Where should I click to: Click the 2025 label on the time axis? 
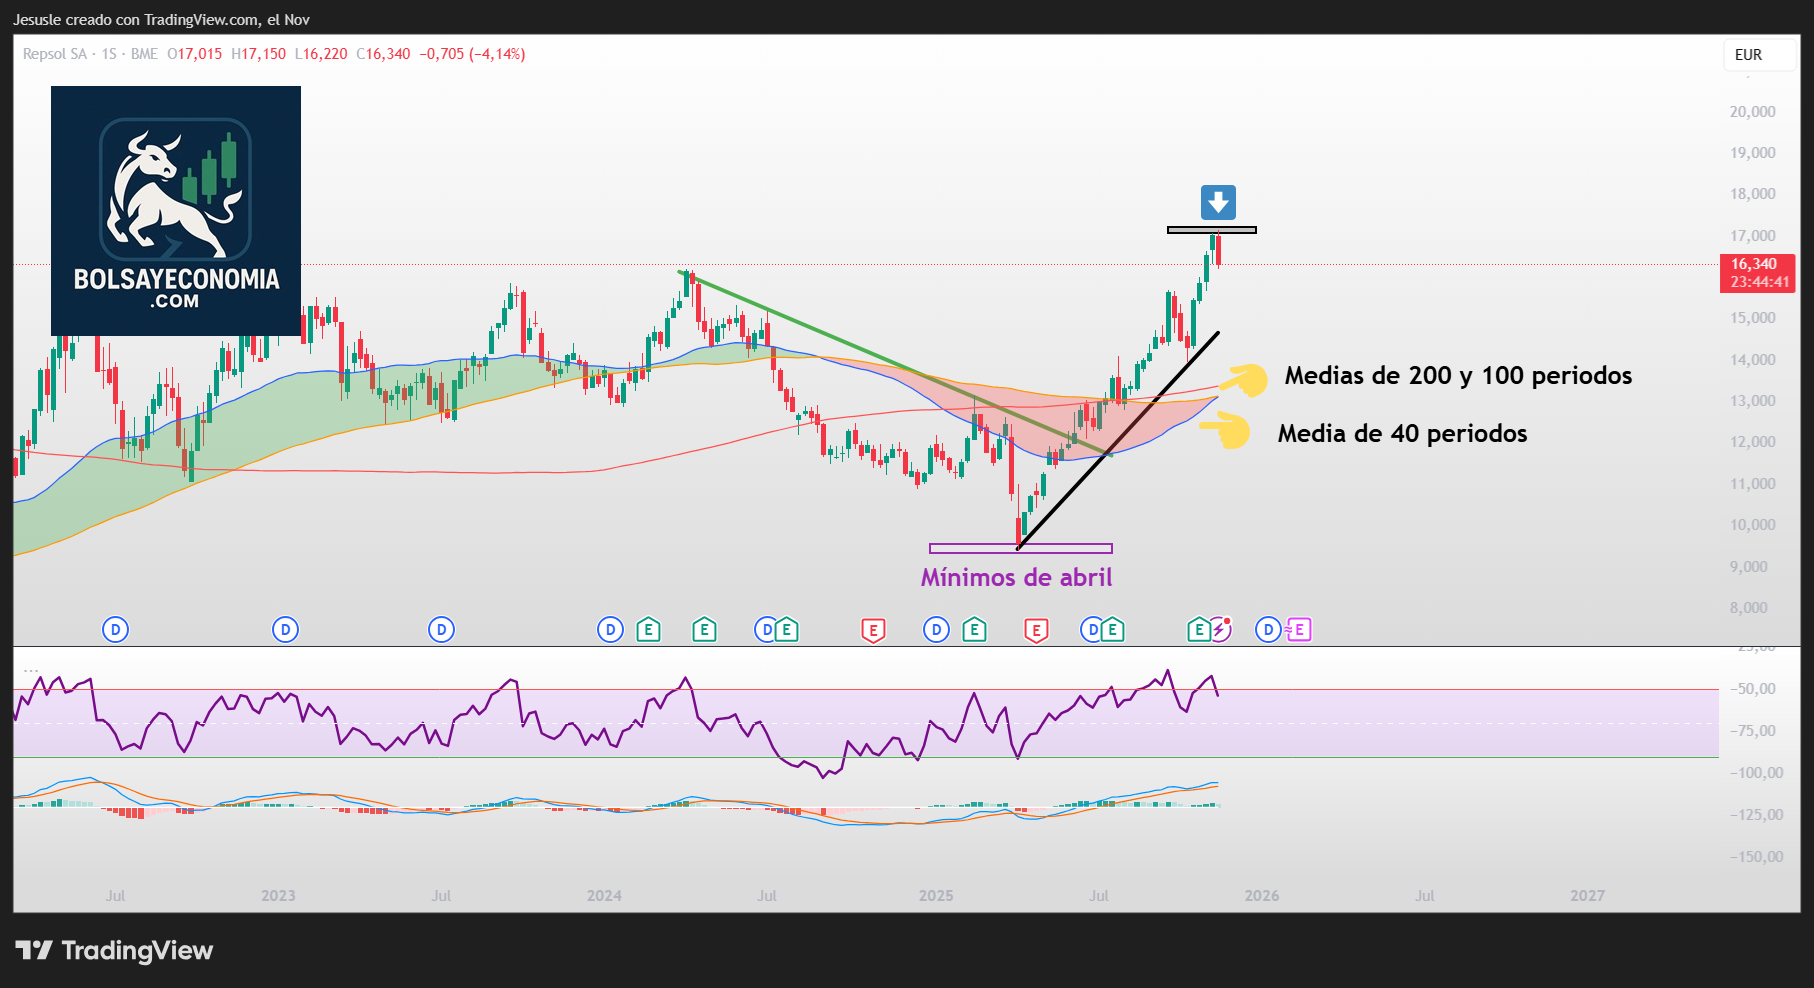coord(936,896)
